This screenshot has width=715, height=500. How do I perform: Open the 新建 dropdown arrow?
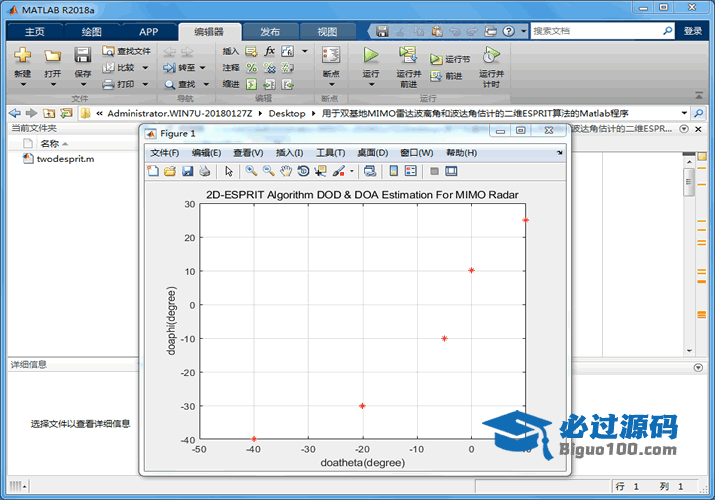[x=23, y=84]
